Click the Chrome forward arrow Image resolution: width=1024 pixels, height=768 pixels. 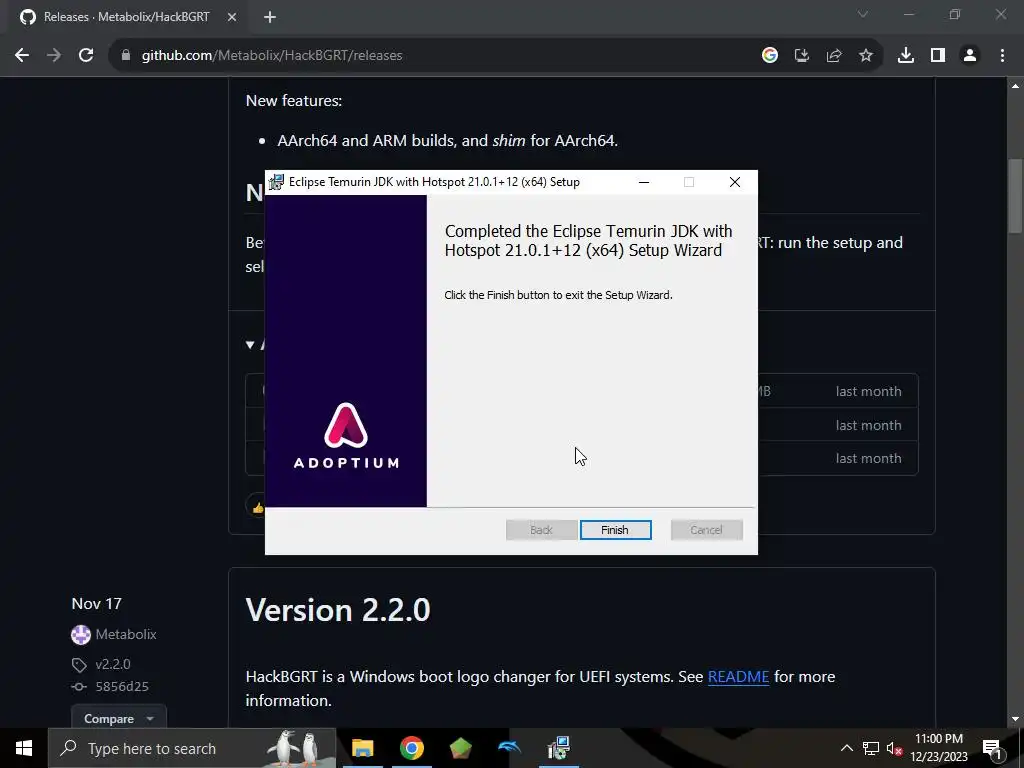54,56
